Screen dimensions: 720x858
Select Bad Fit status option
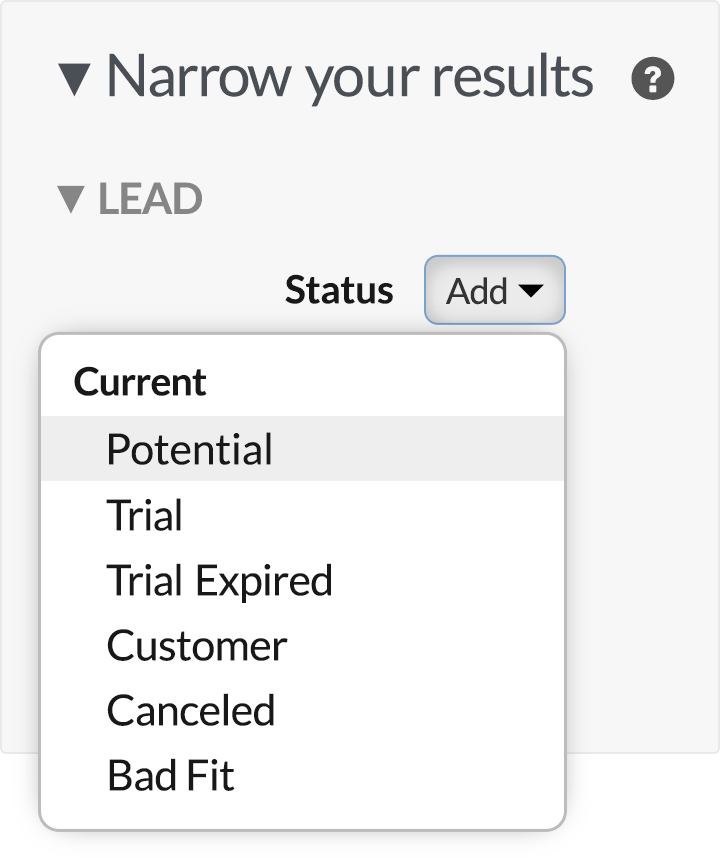point(303,775)
